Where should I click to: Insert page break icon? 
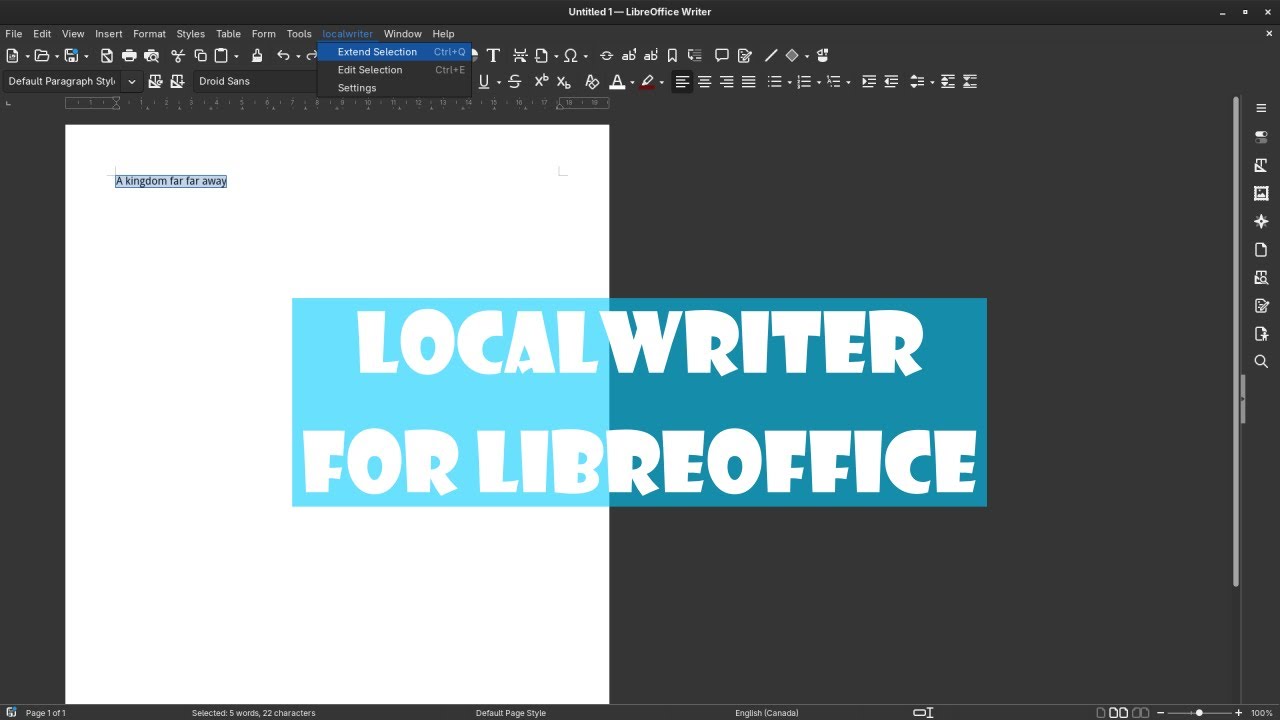pyautogui.click(x=520, y=56)
